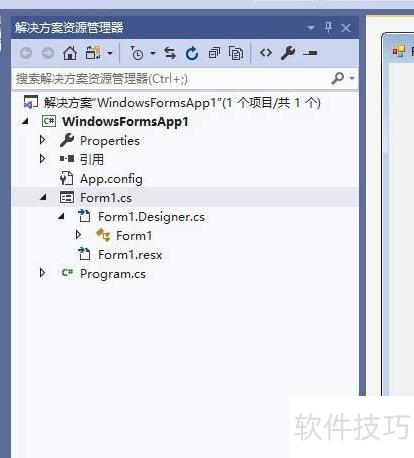Viewport: 414px width, 458px height.
Task: Toggle the Preview Selected Items icon
Action: coord(310,53)
